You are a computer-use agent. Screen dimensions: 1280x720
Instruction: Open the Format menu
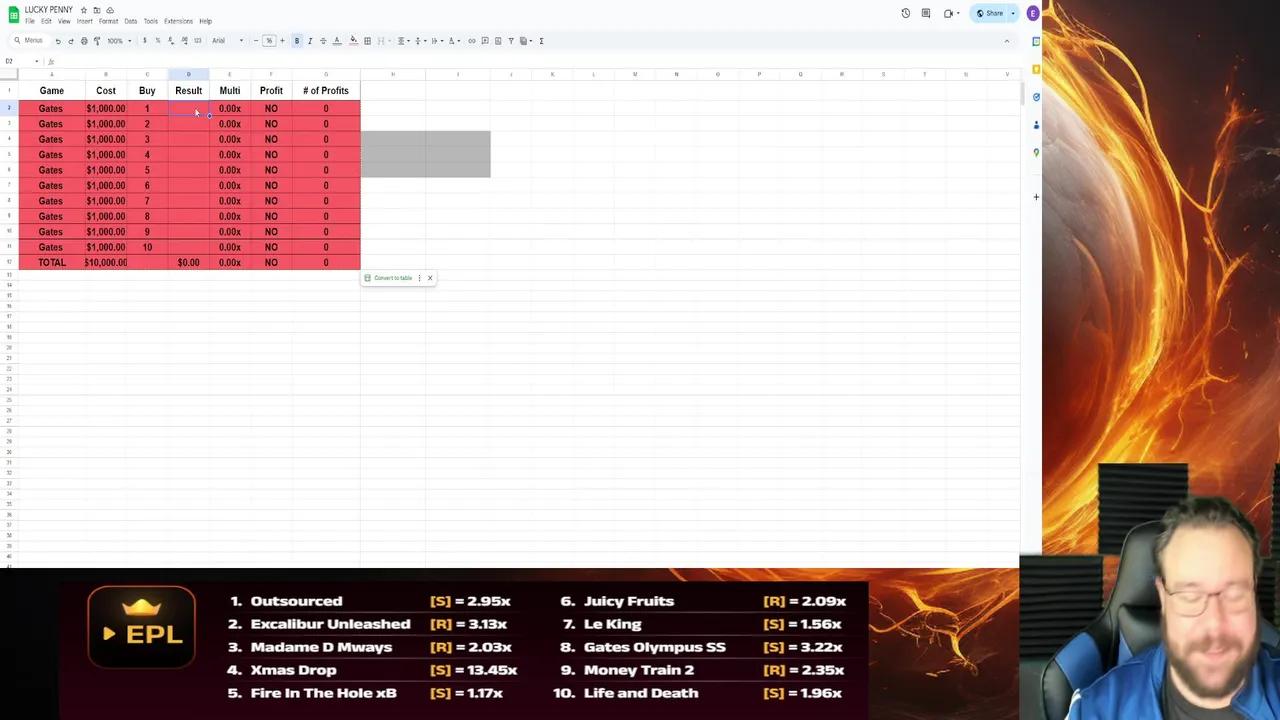[108, 21]
